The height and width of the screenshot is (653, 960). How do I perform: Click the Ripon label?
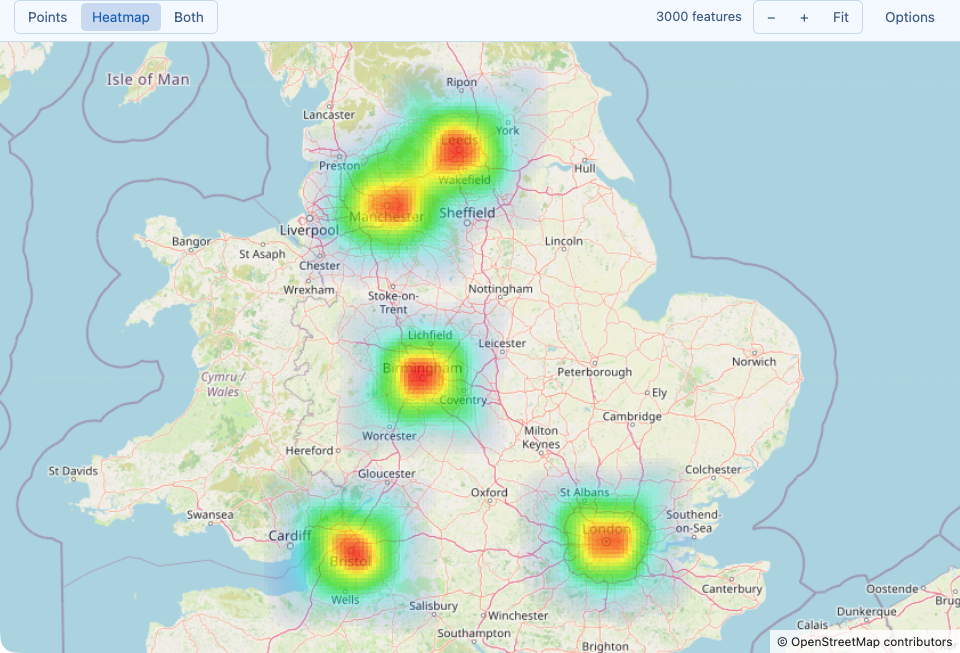click(x=461, y=82)
